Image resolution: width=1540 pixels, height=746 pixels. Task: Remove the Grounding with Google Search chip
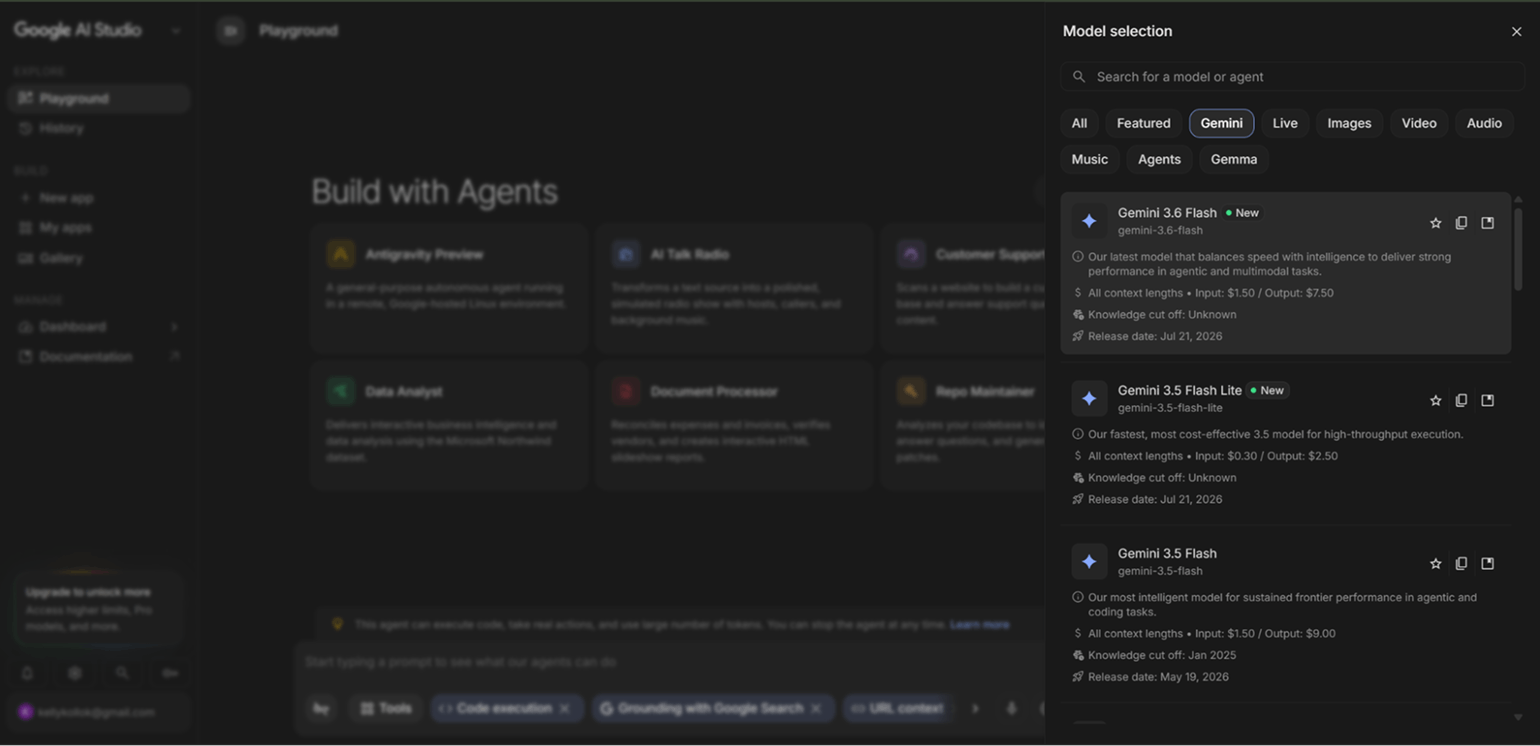tap(816, 709)
